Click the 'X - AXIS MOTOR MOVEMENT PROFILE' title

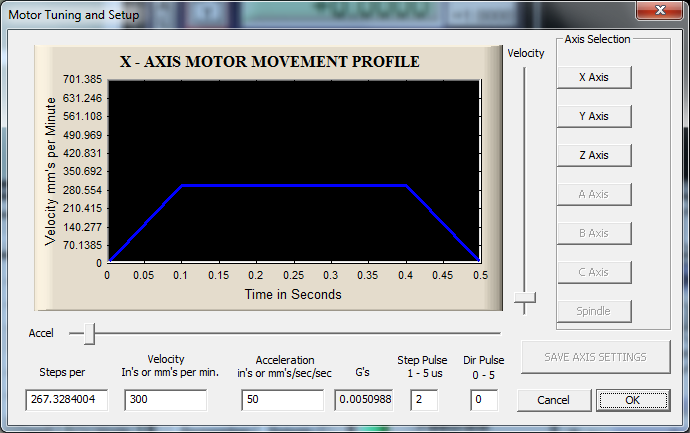(x=270, y=62)
